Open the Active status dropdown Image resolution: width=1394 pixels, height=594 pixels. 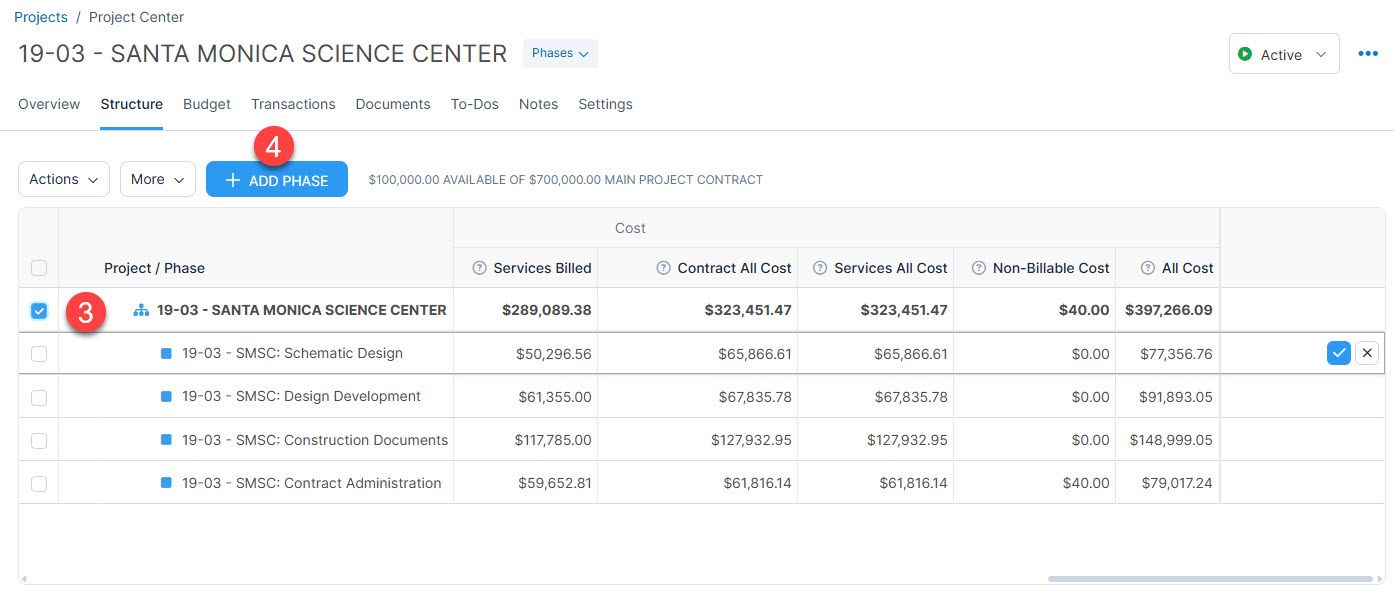click(1283, 53)
